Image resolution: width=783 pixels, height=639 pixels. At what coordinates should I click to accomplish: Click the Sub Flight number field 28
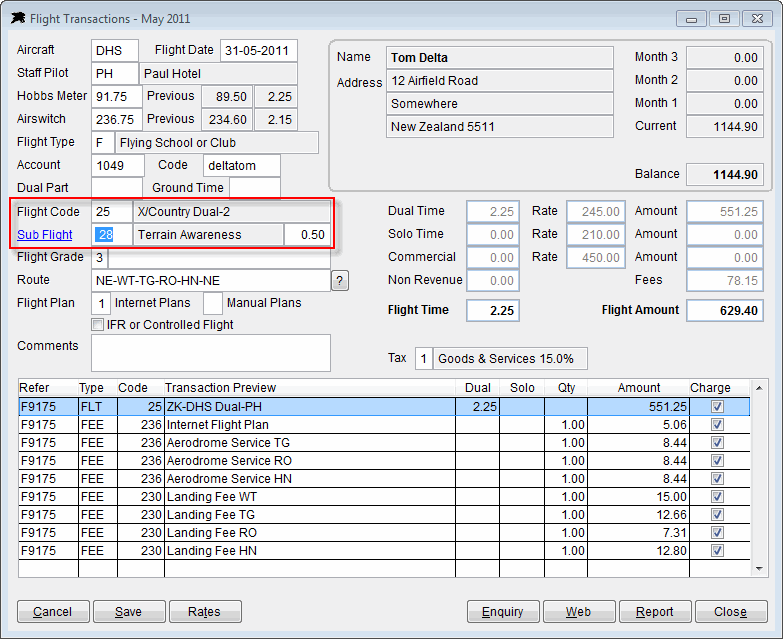tap(112, 235)
